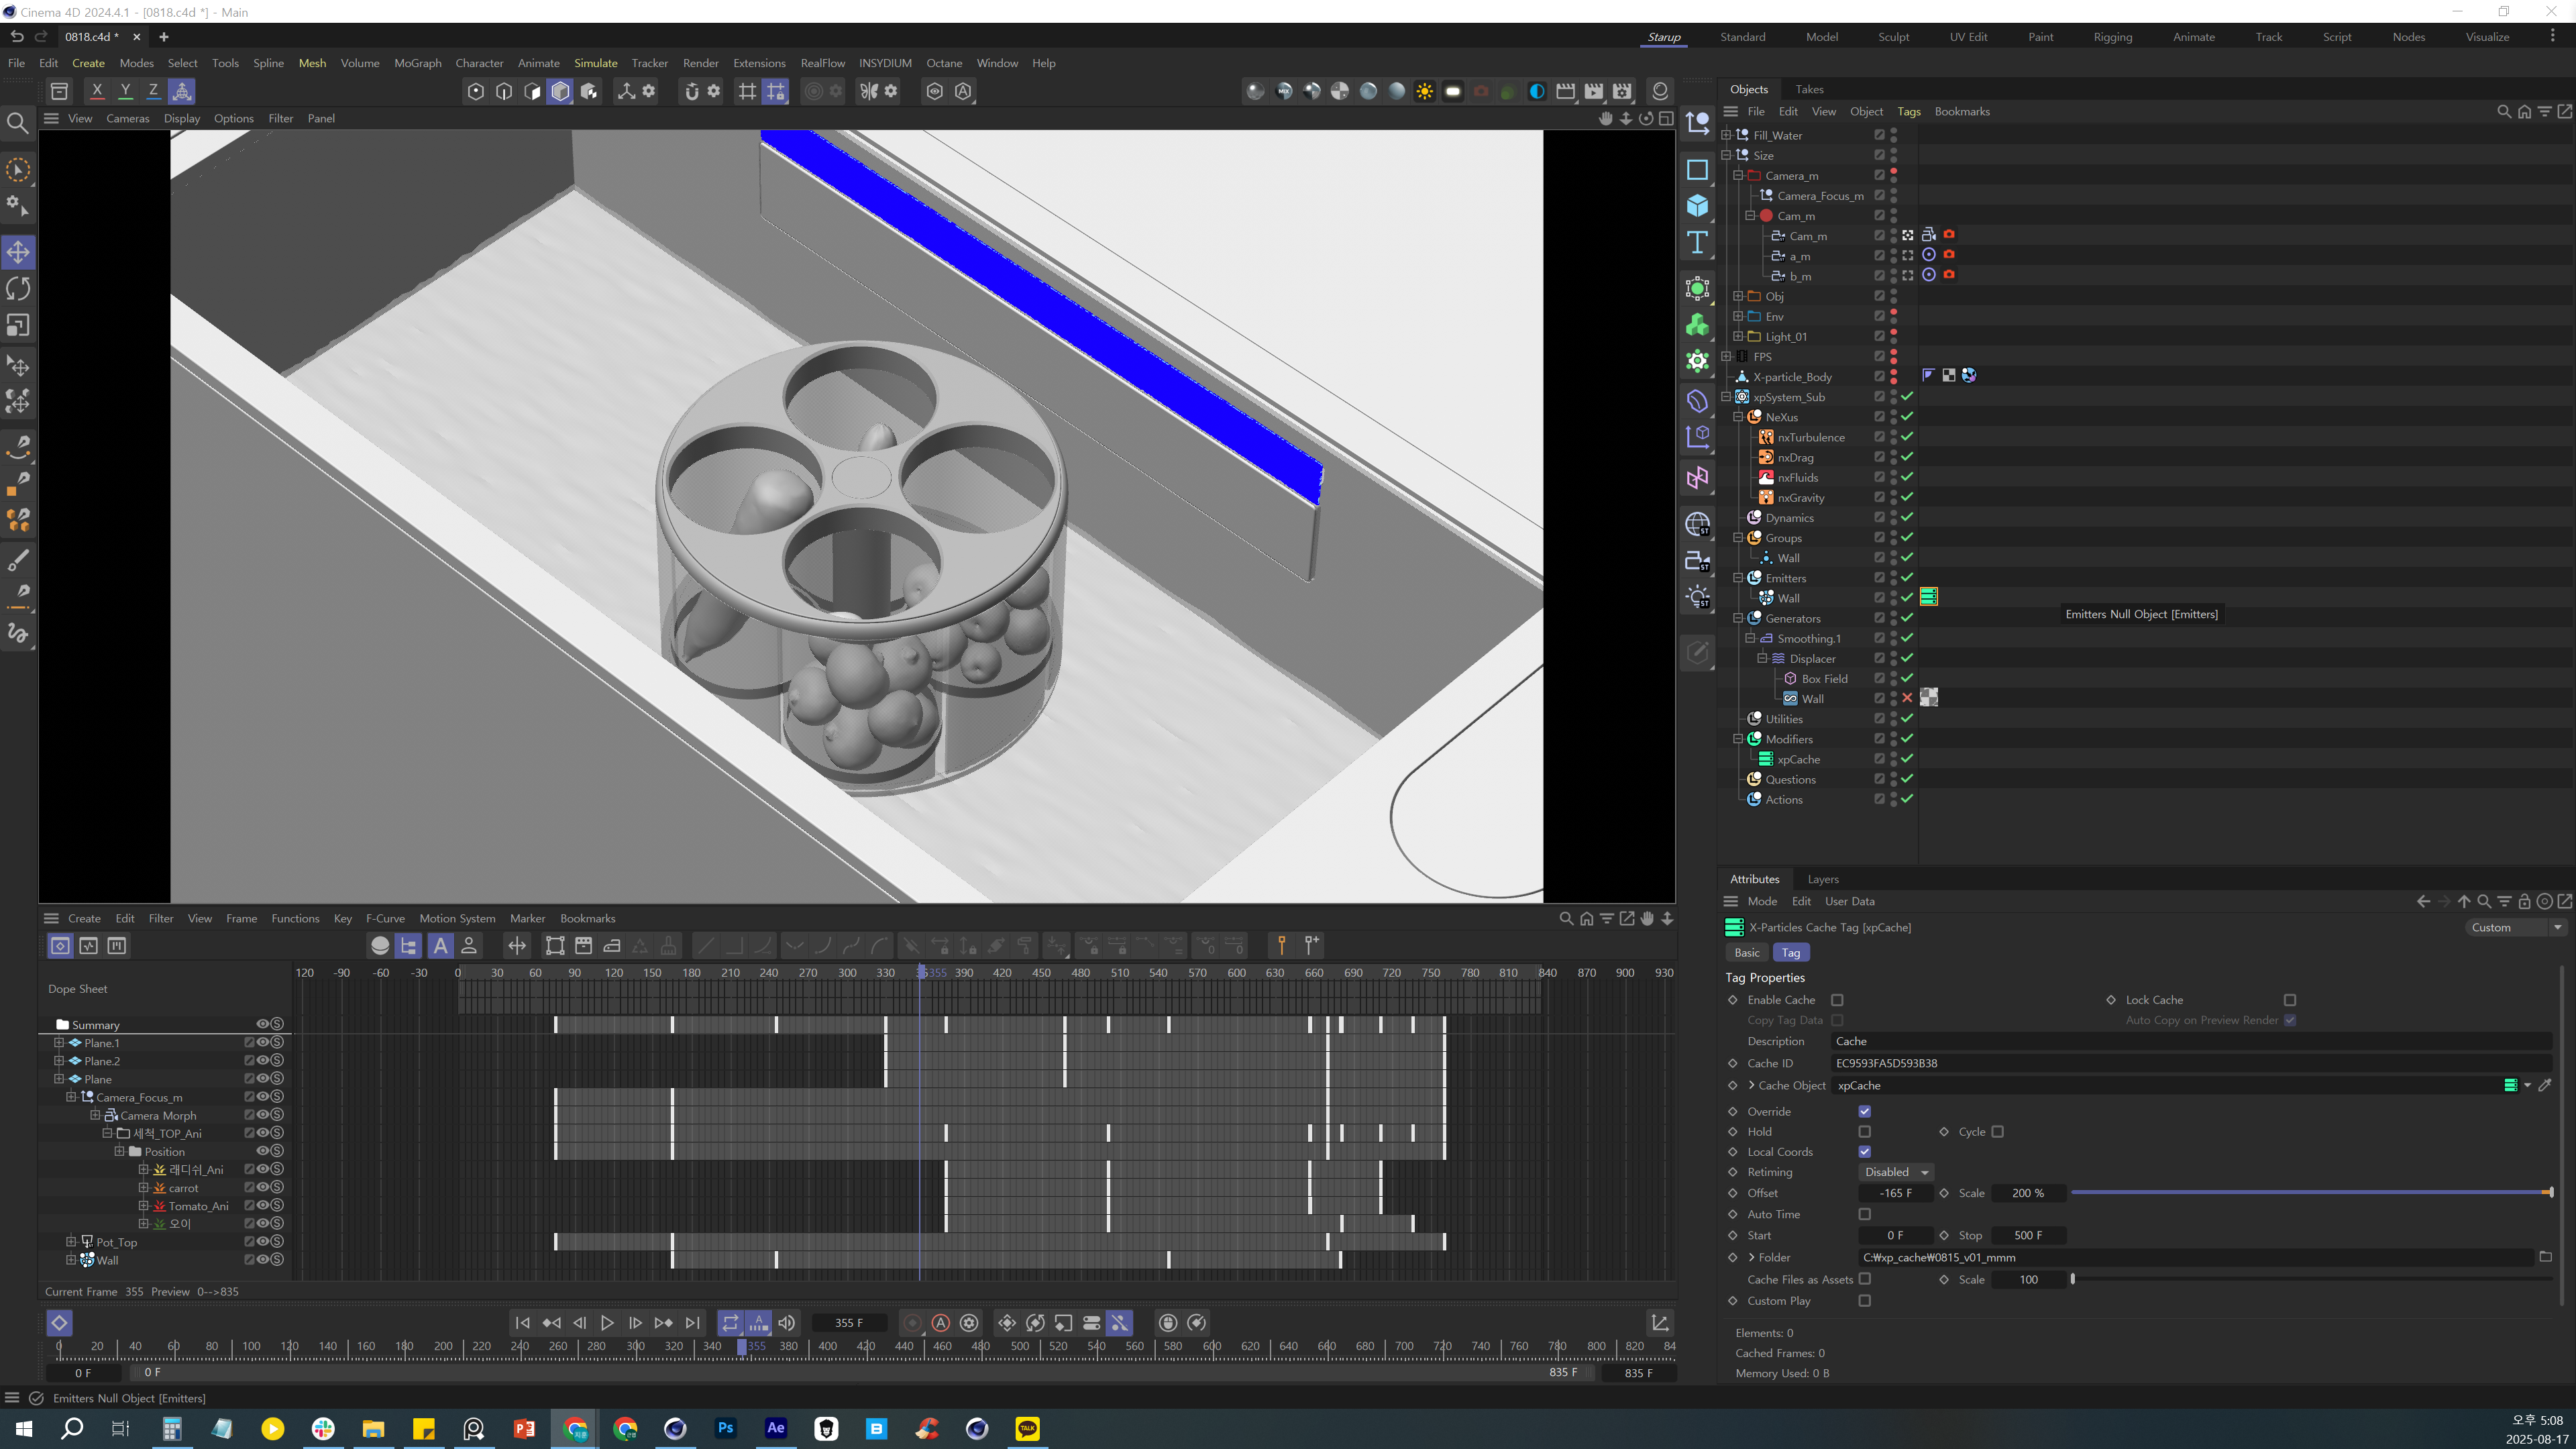
Task: Toggle autokeying button
Action: pyautogui.click(x=940, y=1323)
